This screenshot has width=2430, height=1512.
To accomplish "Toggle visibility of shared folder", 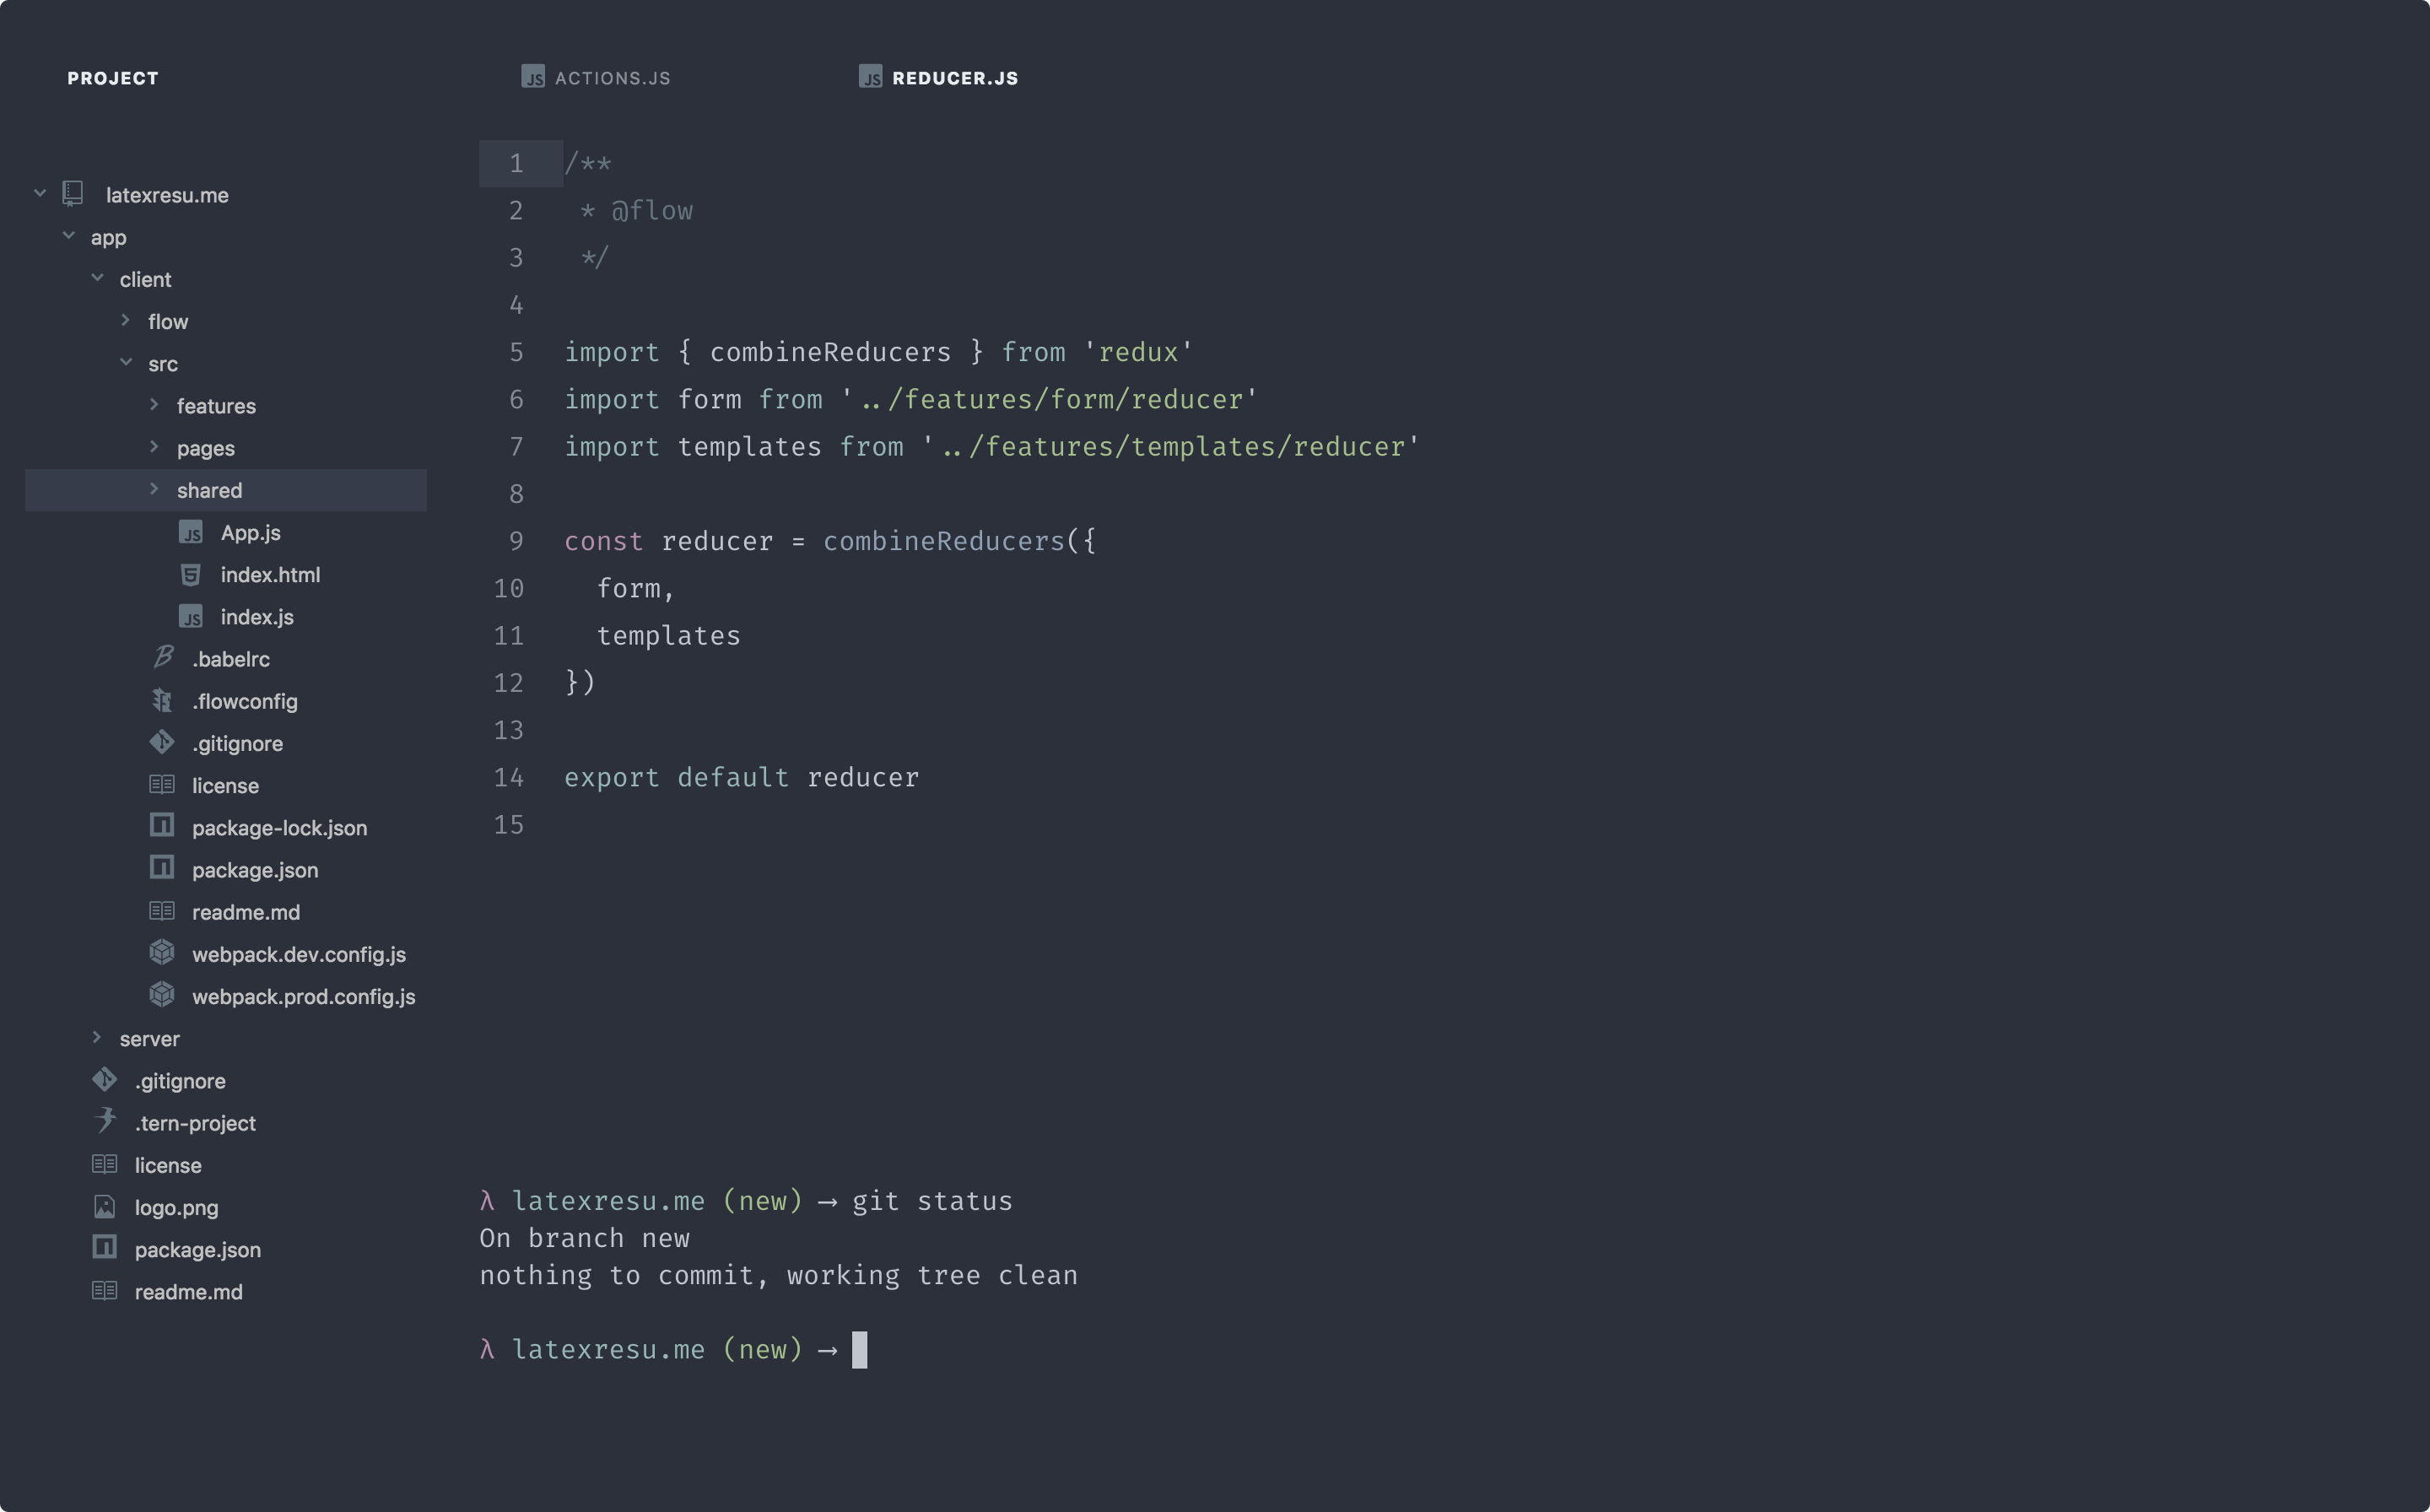I will tap(155, 489).
